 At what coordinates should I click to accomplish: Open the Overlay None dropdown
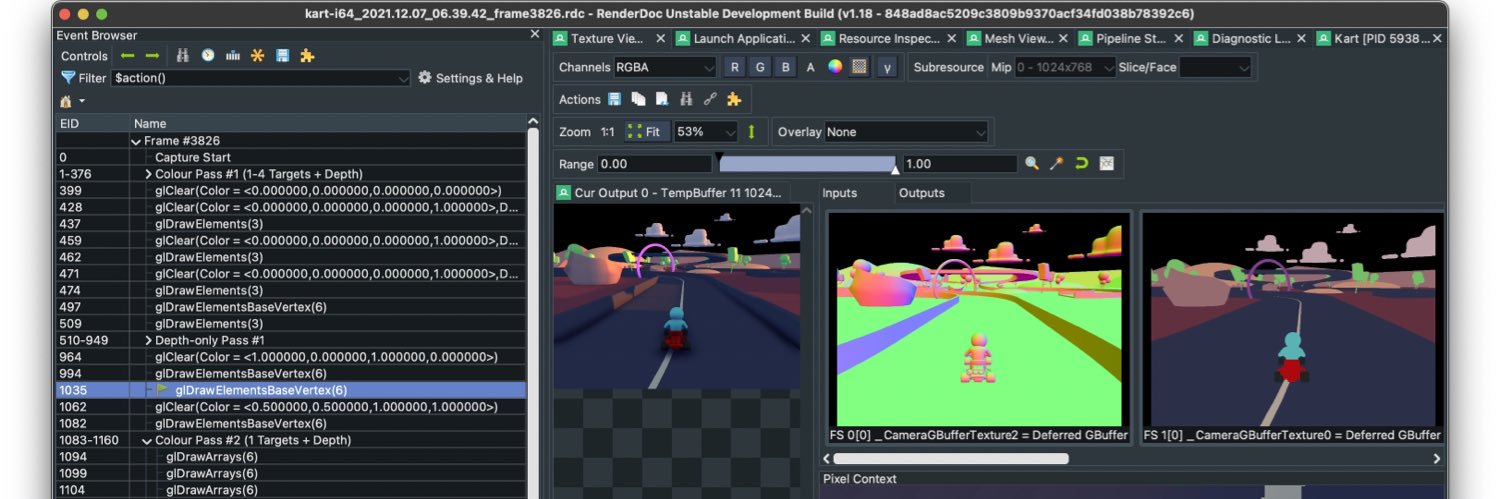(907, 132)
